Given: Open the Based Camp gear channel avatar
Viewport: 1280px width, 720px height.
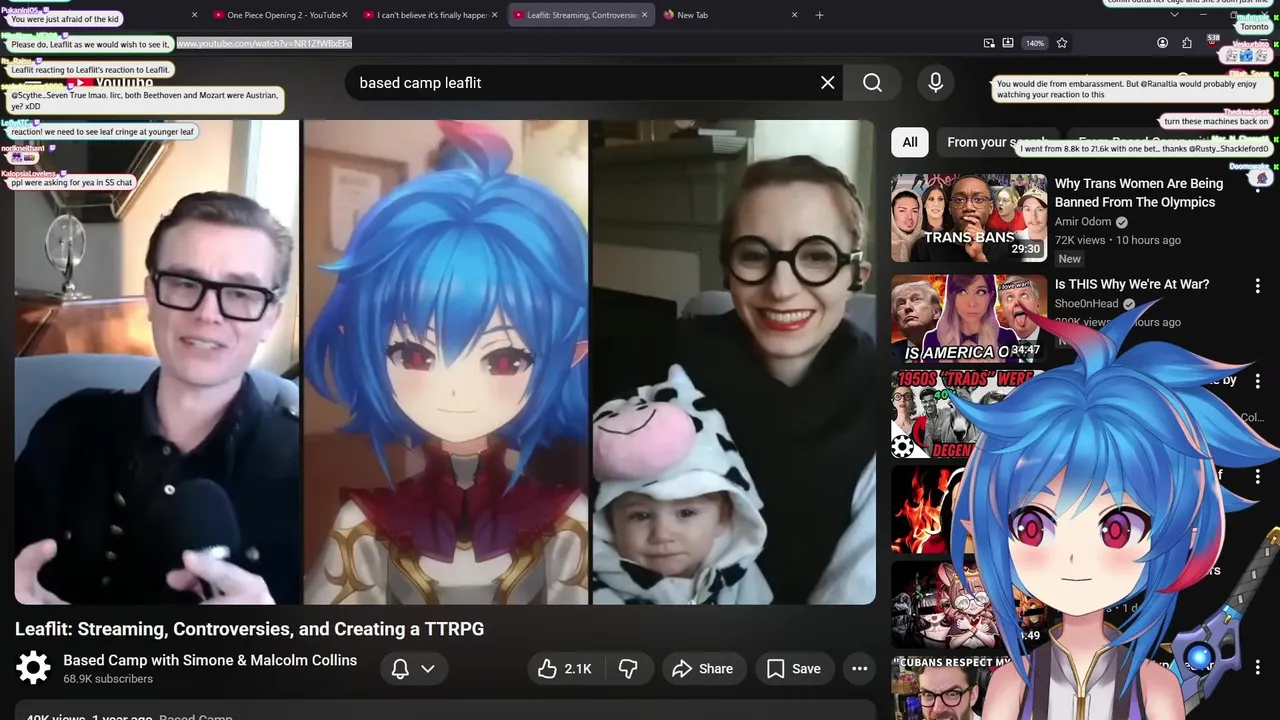Looking at the screenshot, I should point(33,668).
